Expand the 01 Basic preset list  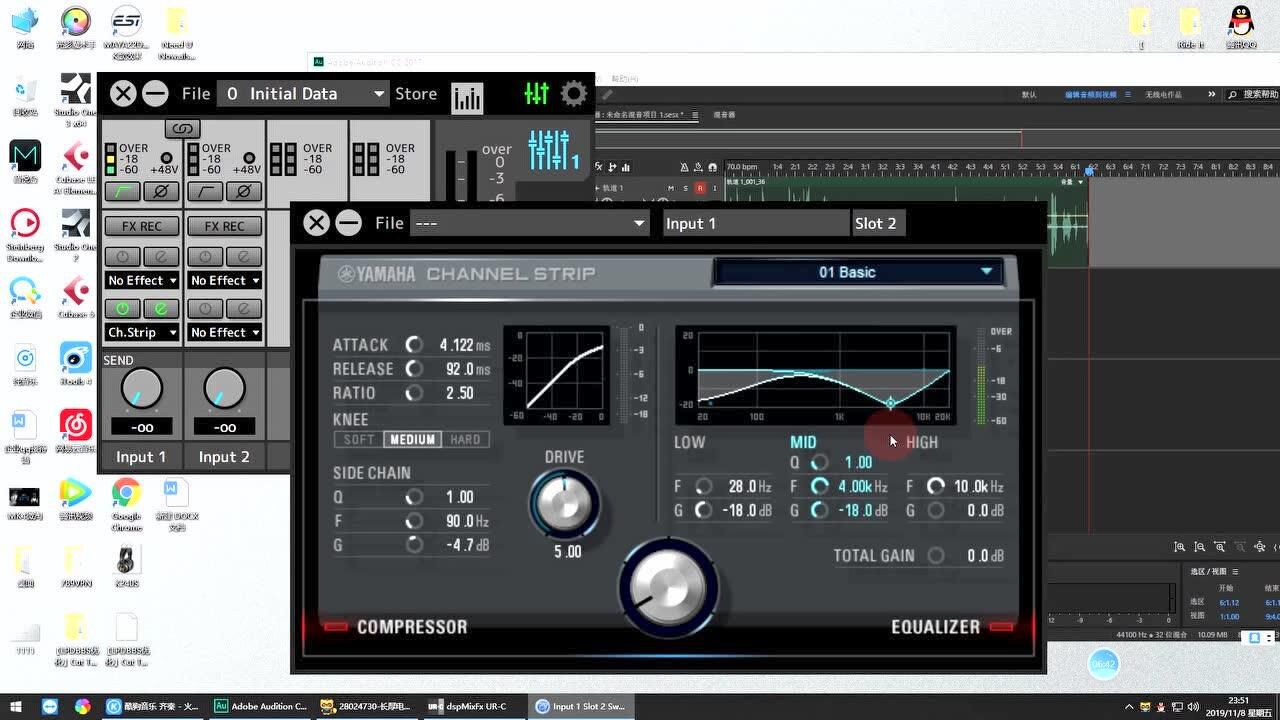(x=859, y=272)
